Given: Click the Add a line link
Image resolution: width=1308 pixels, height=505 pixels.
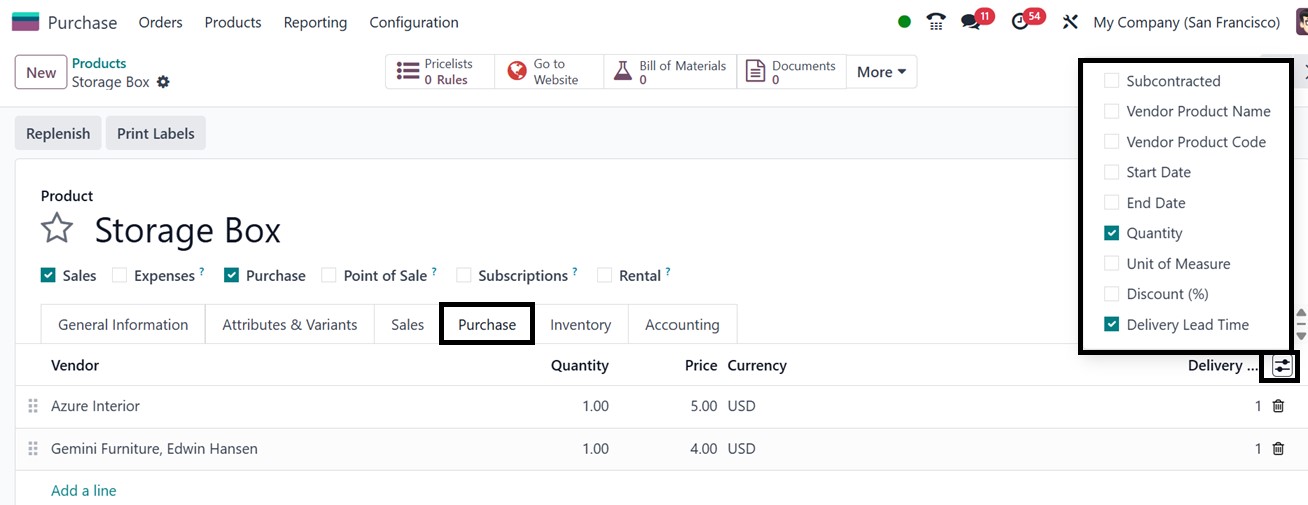Looking at the screenshot, I should point(84,490).
